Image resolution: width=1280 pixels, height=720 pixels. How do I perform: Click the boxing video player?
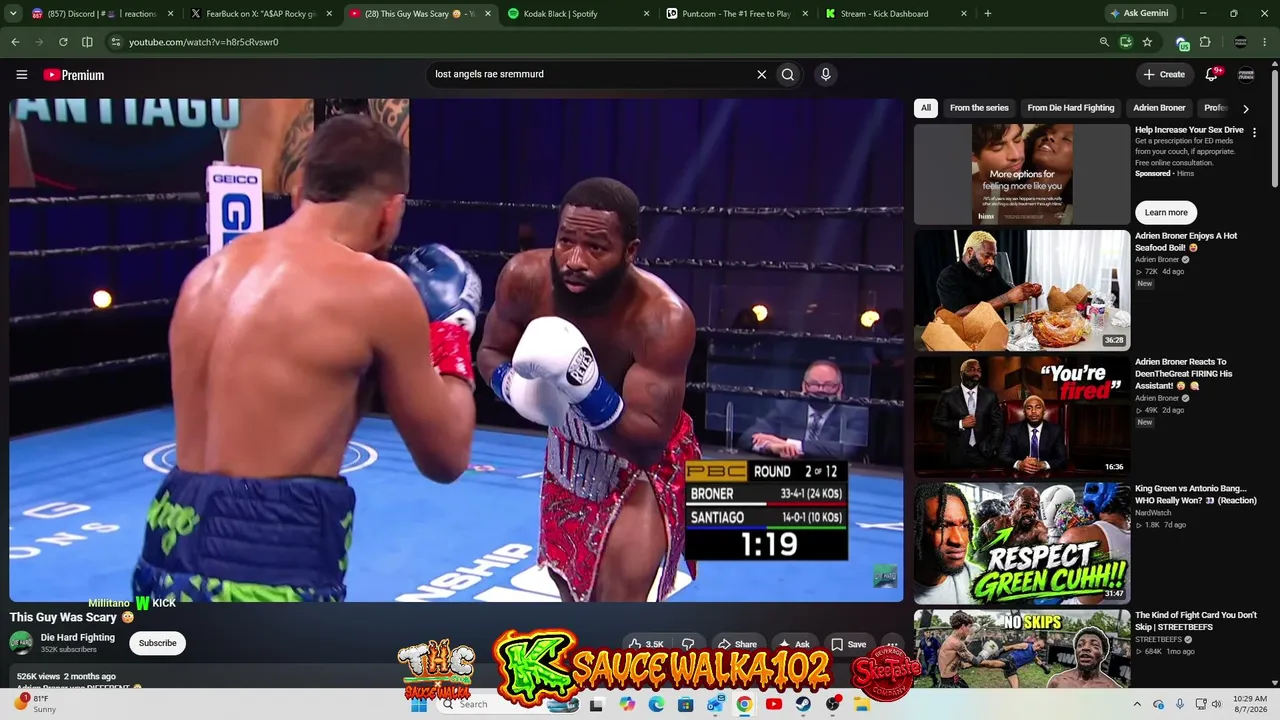(x=456, y=350)
